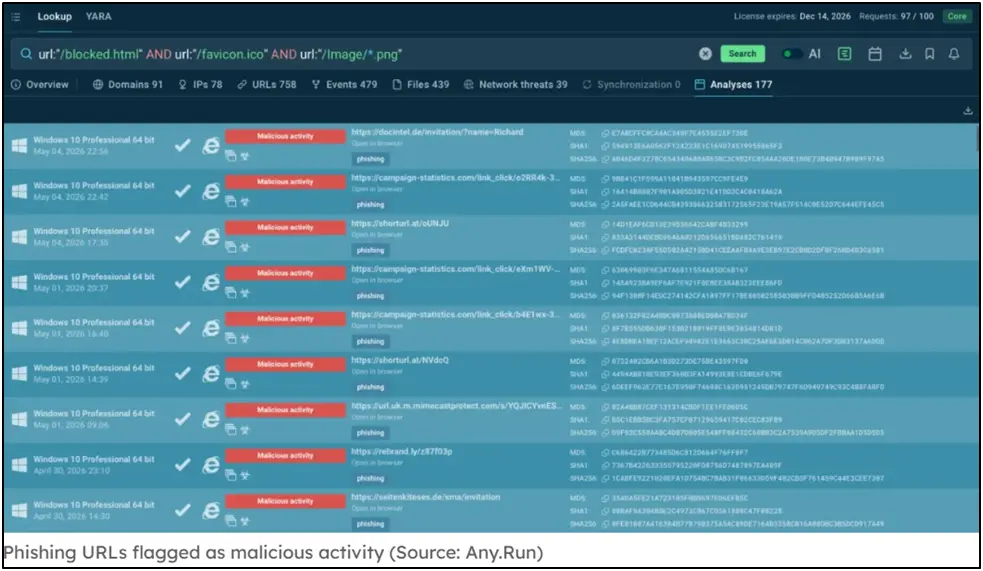The height and width of the screenshot is (571, 983).
Task: Click phishing tag on mimecastprotect row
Action: [x=371, y=433]
